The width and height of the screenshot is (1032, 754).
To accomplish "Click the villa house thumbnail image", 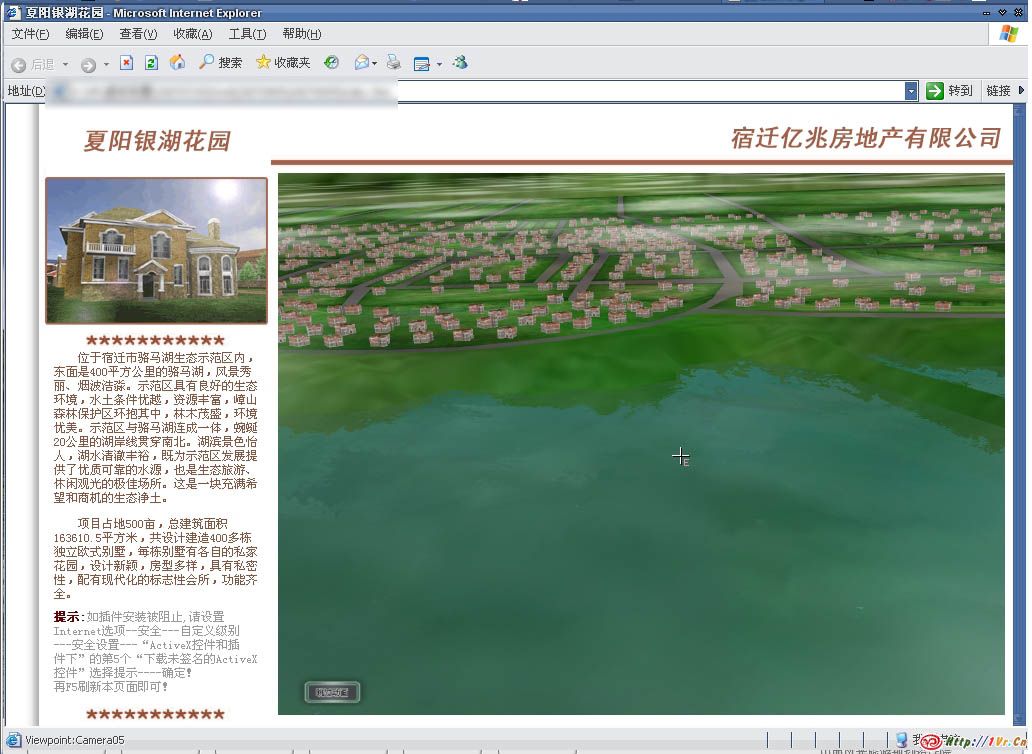I will point(156,250).
